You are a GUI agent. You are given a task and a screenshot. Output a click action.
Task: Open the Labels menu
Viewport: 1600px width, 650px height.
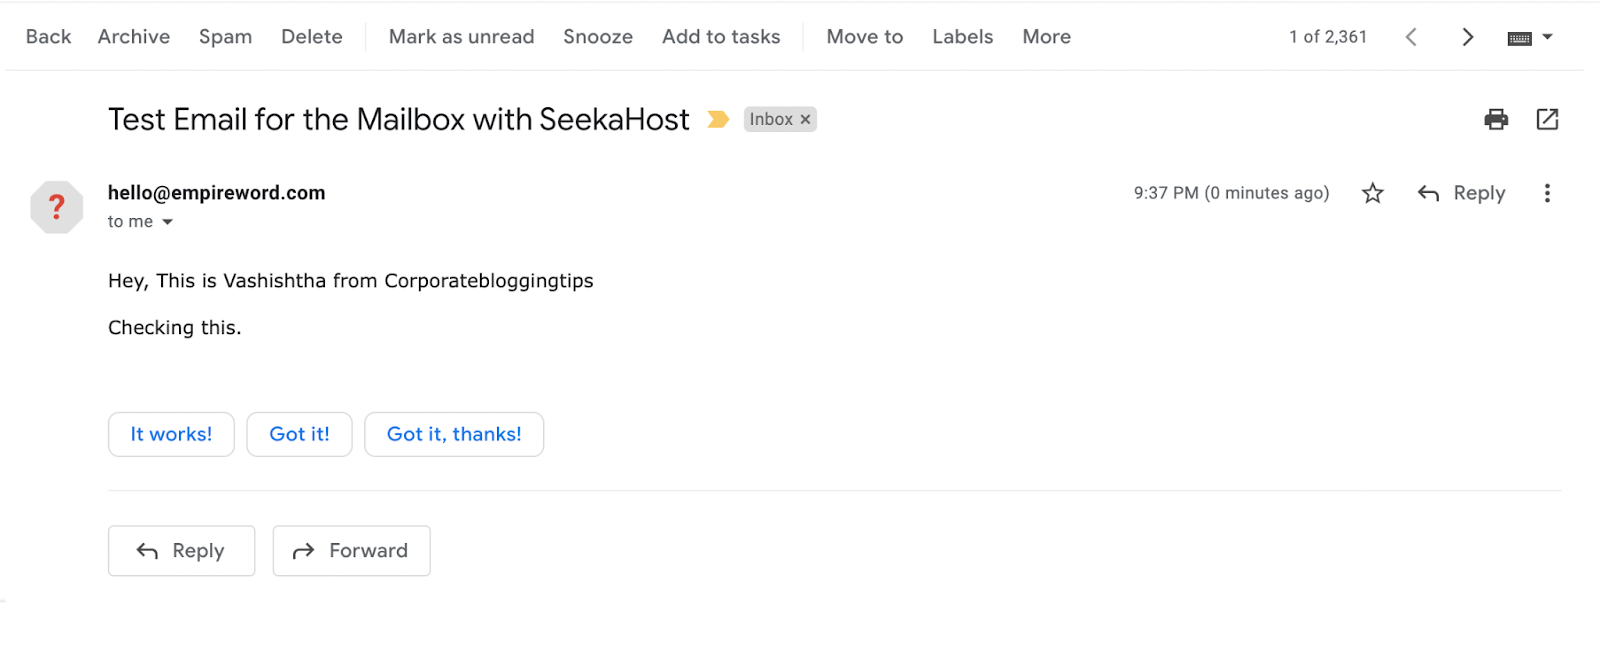point(962,37)
